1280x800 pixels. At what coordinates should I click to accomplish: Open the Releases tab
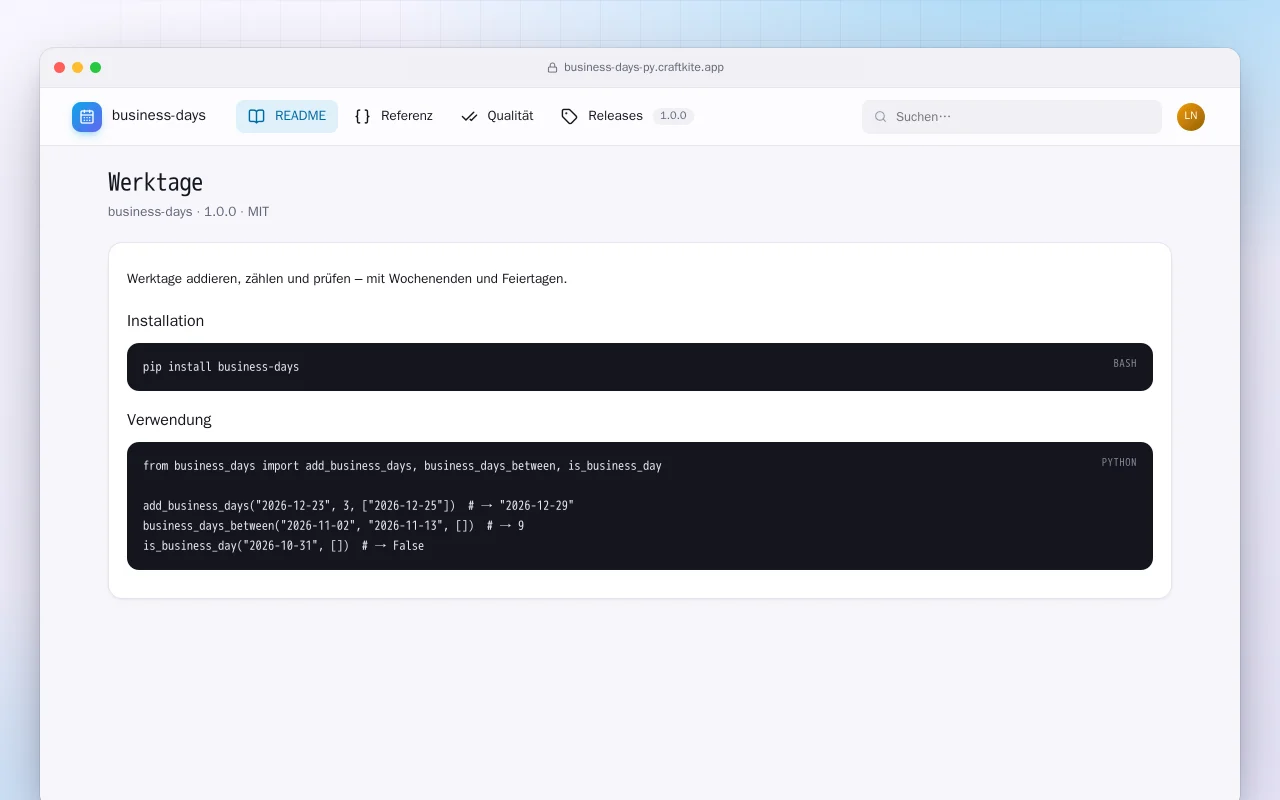[627, 116]
